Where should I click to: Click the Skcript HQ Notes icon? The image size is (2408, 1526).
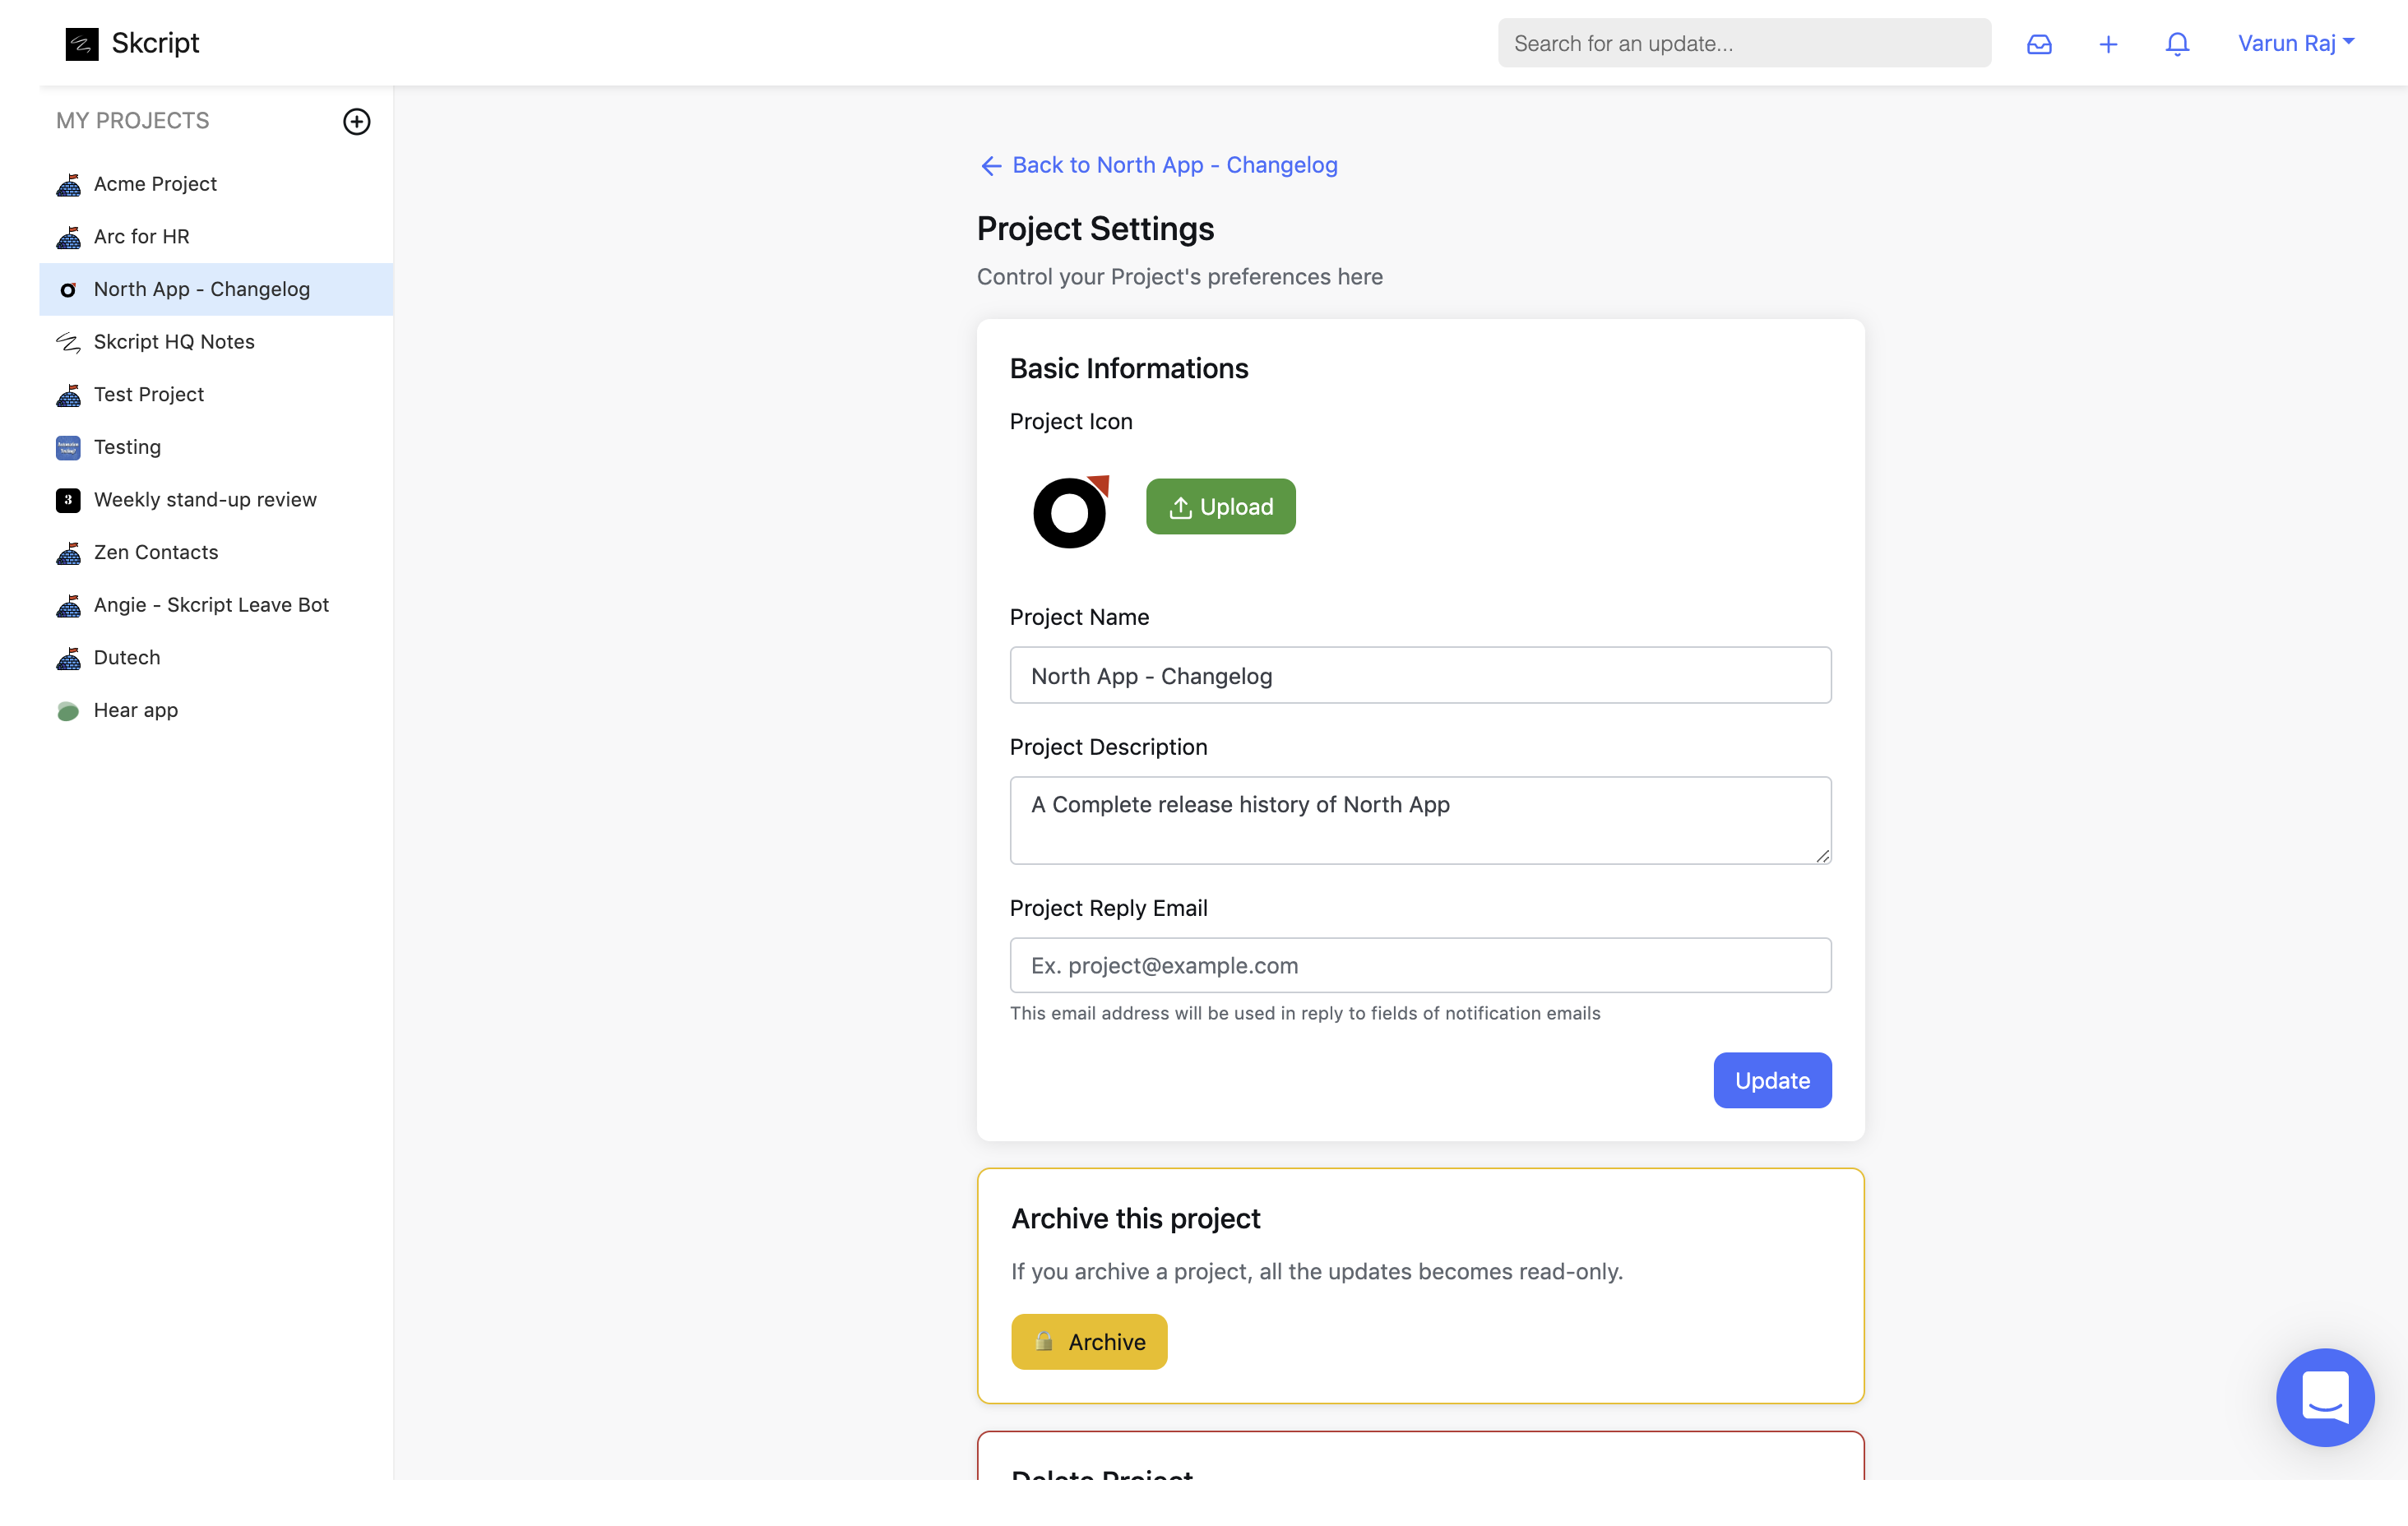click(x=68, y=343)
